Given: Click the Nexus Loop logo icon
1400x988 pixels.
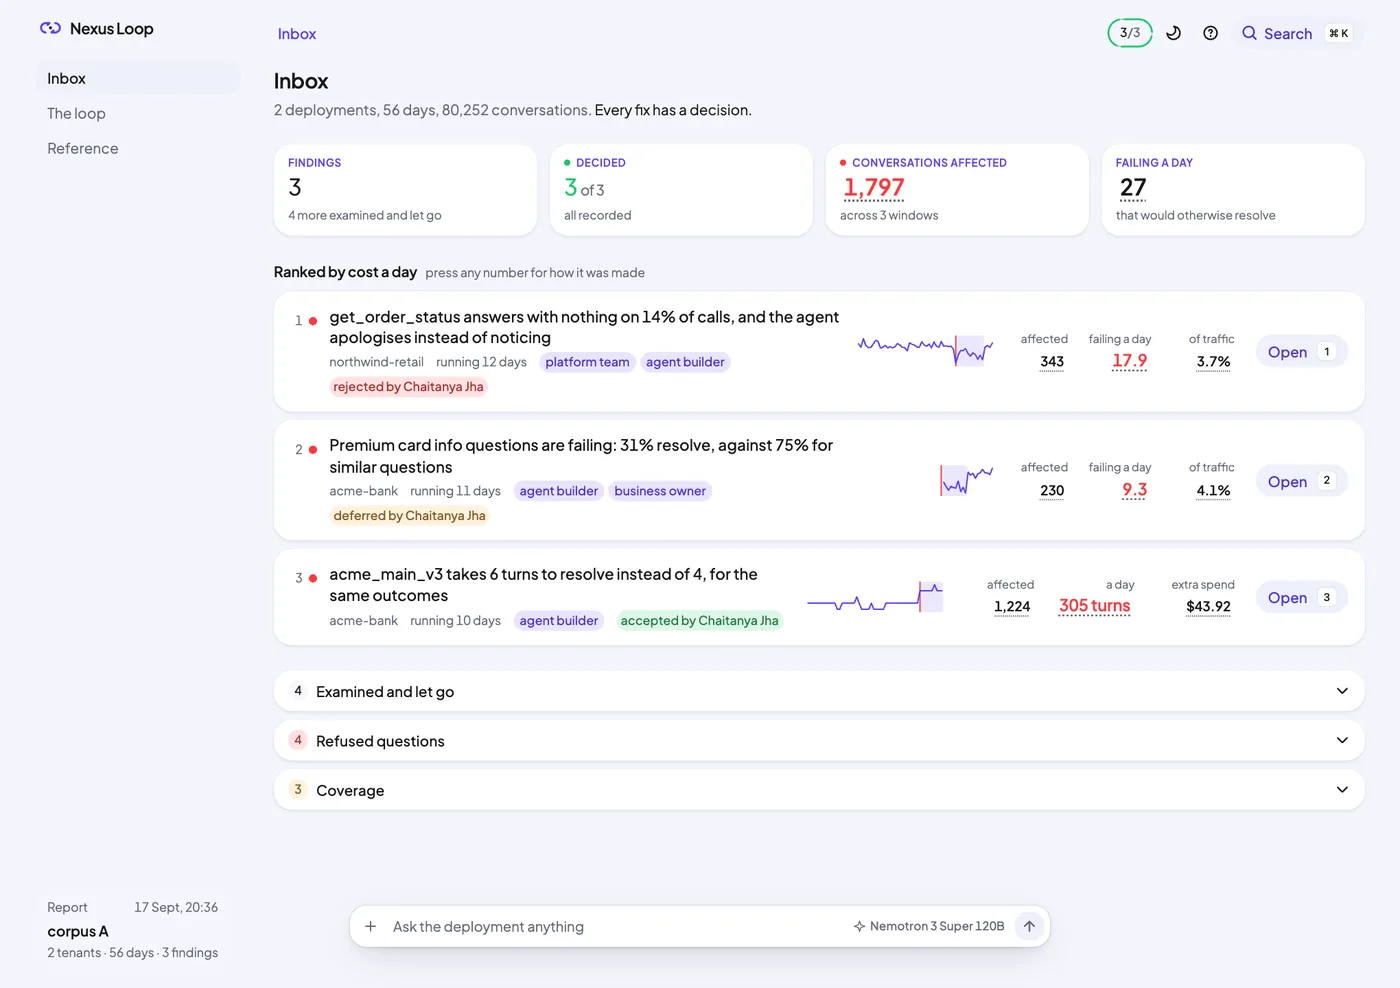Looking at the screenshot, I should point(50,28).
